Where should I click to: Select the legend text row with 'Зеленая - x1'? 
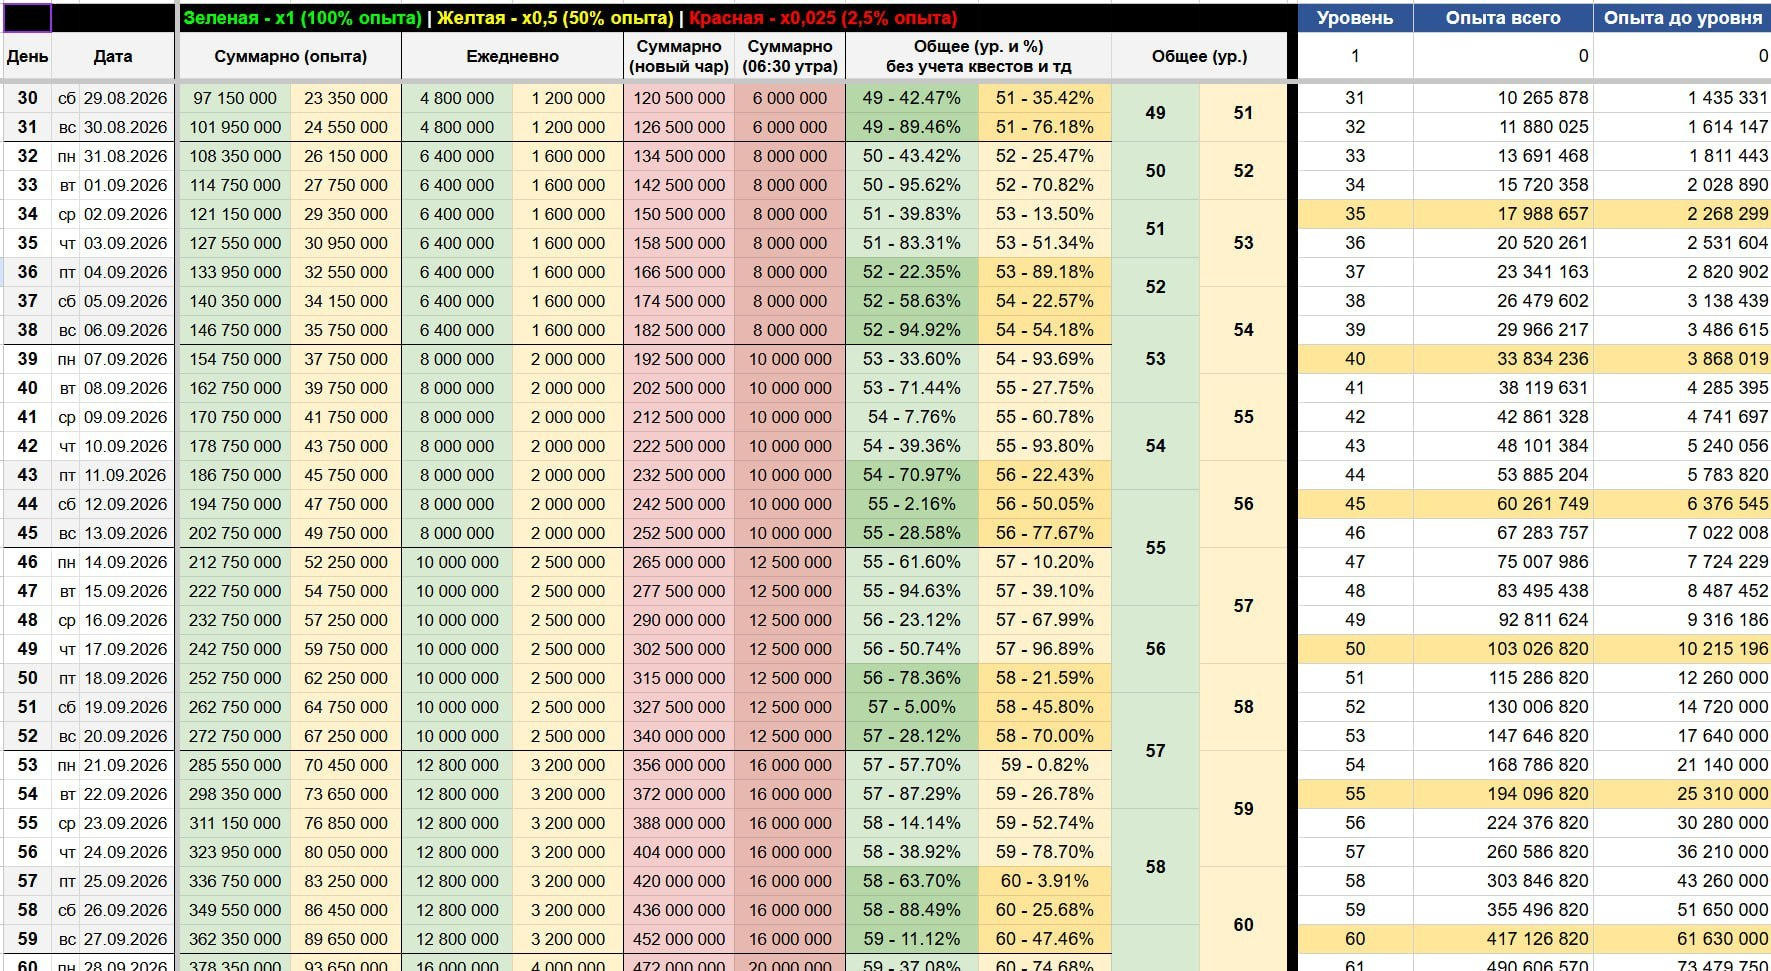[x=570, y=17]
